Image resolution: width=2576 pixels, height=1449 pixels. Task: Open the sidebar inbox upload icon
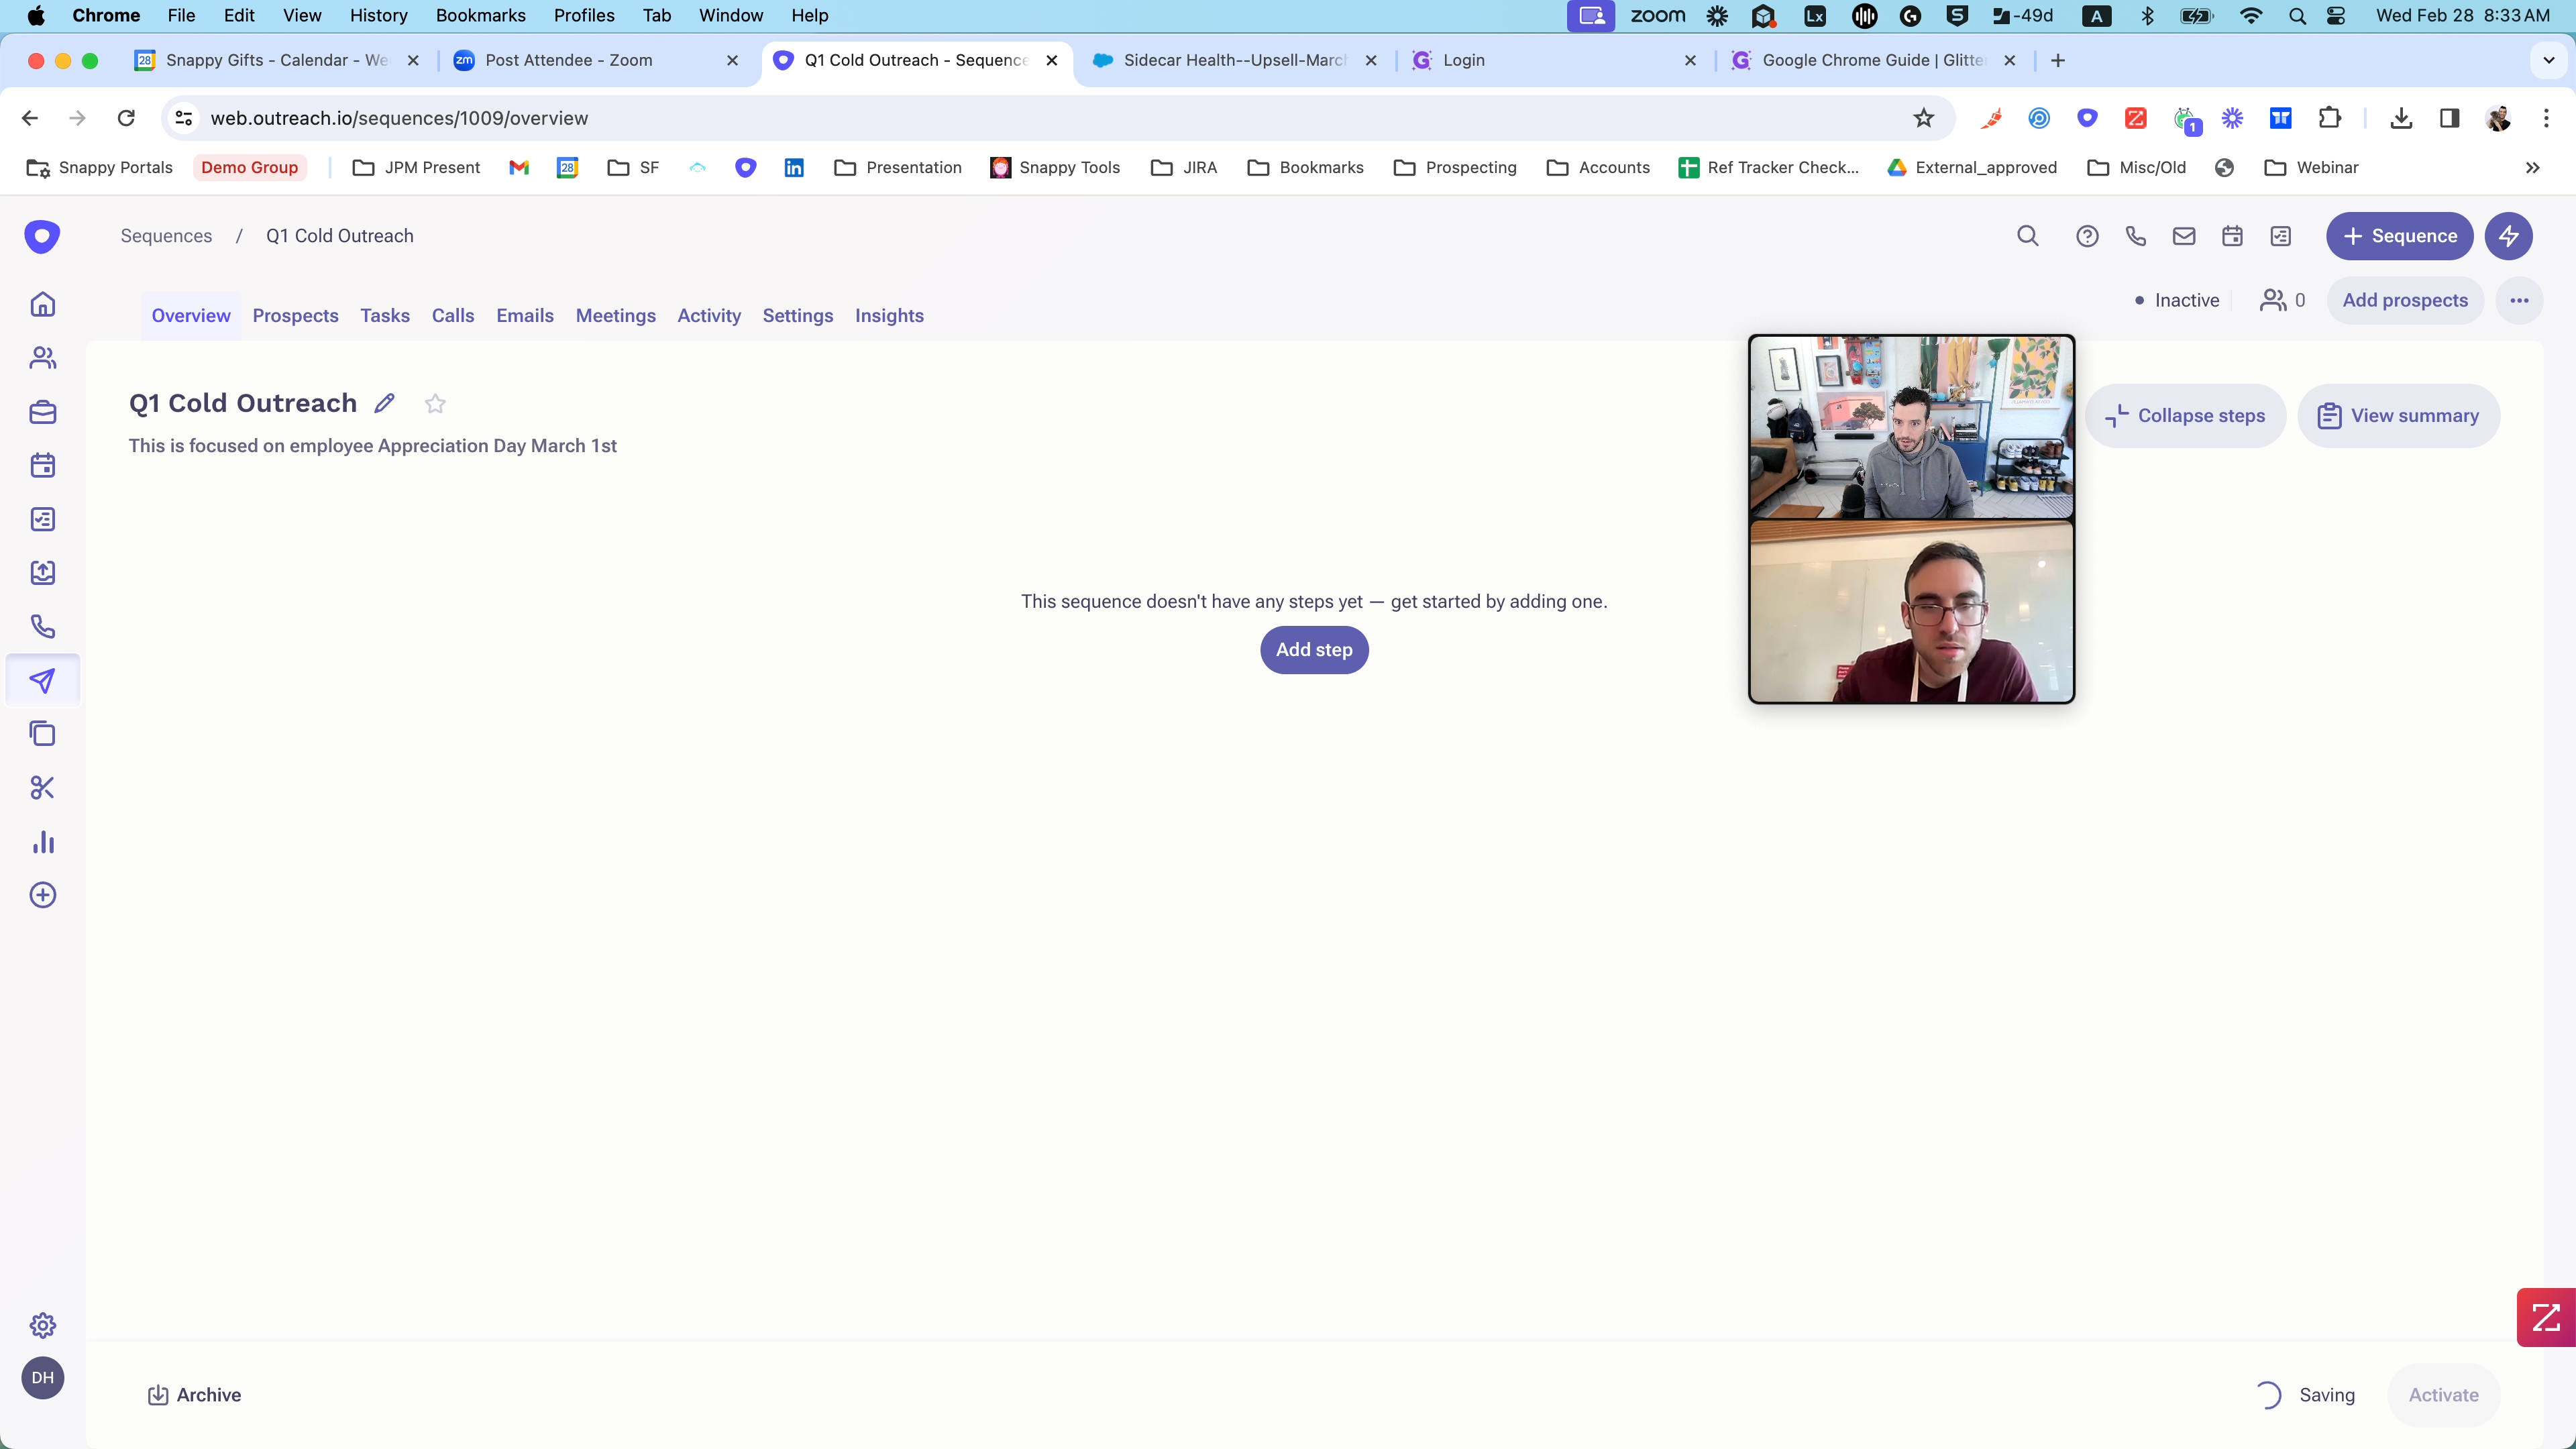pos(42,573)
